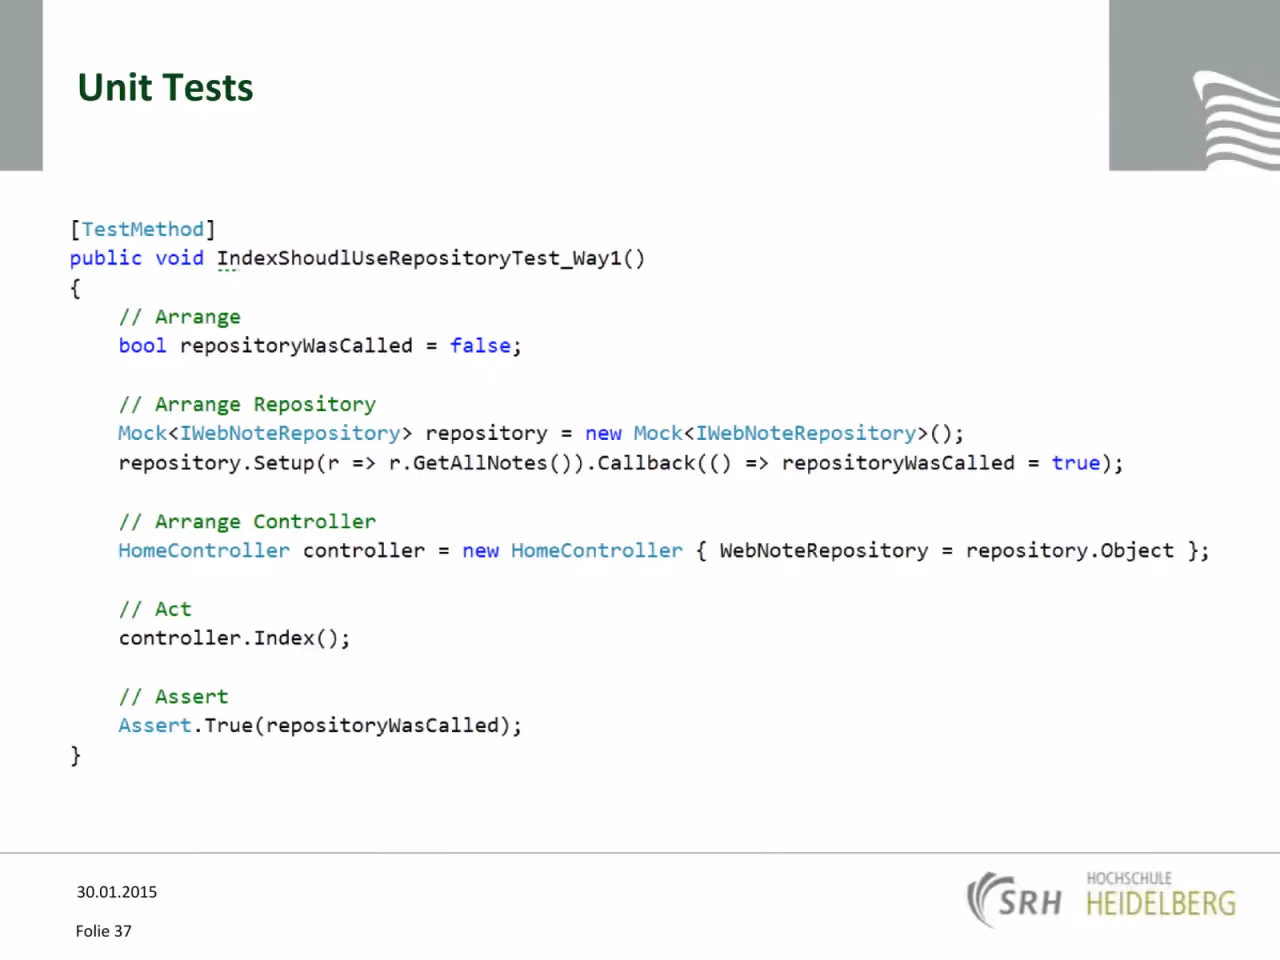Viewport: 1280px width, 960px height.
Task: Click the true keyword in the Callback
Action: coord(1076,463)
